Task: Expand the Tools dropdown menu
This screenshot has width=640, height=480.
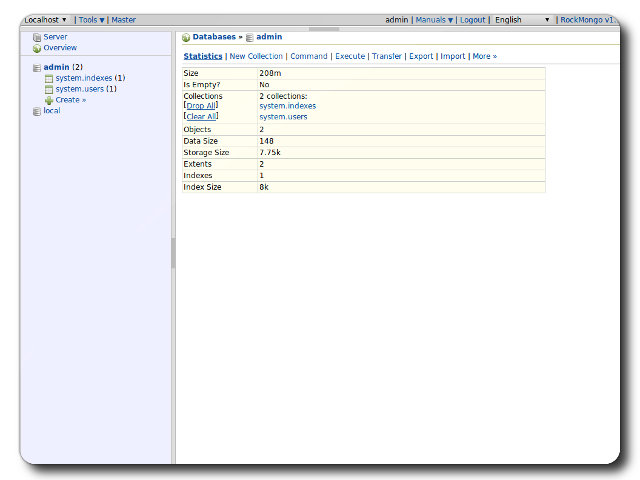Action: [91, 20]
